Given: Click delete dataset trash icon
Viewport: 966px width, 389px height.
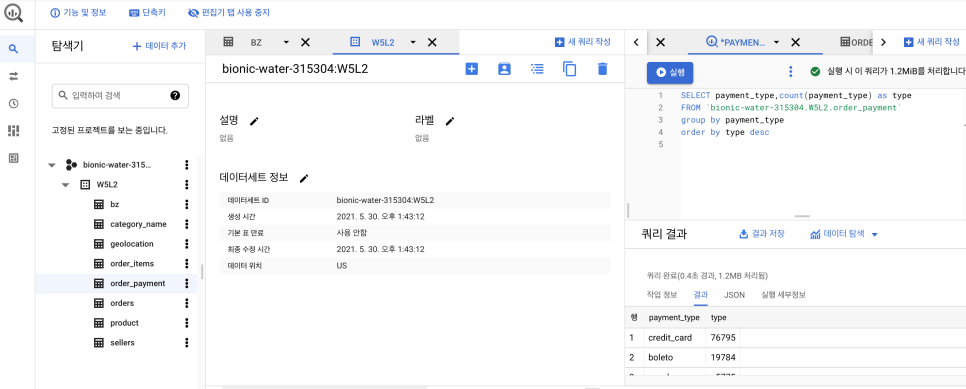Looking at the screenshot, I should pos(603,69).
